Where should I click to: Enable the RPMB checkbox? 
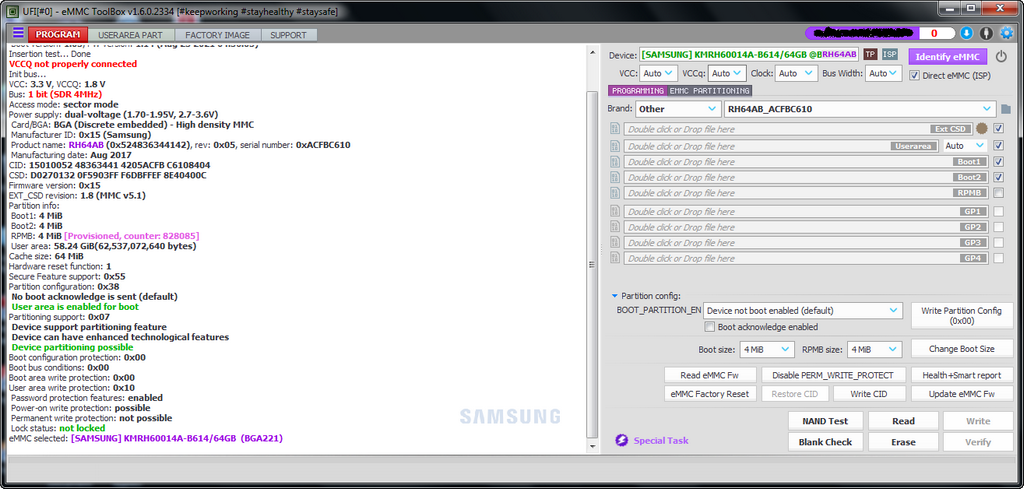coord(999,193)
